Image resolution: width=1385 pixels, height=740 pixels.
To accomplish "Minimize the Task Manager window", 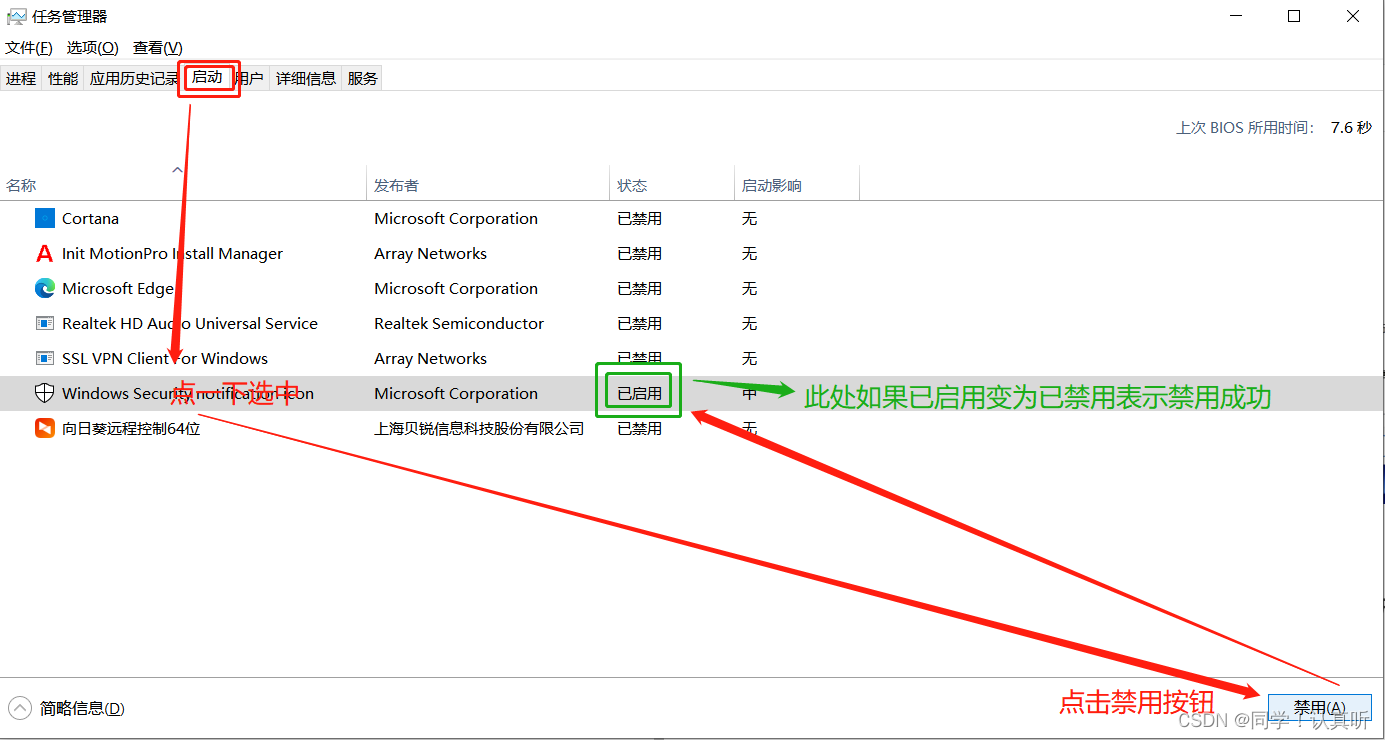I will click(1234, 16).
